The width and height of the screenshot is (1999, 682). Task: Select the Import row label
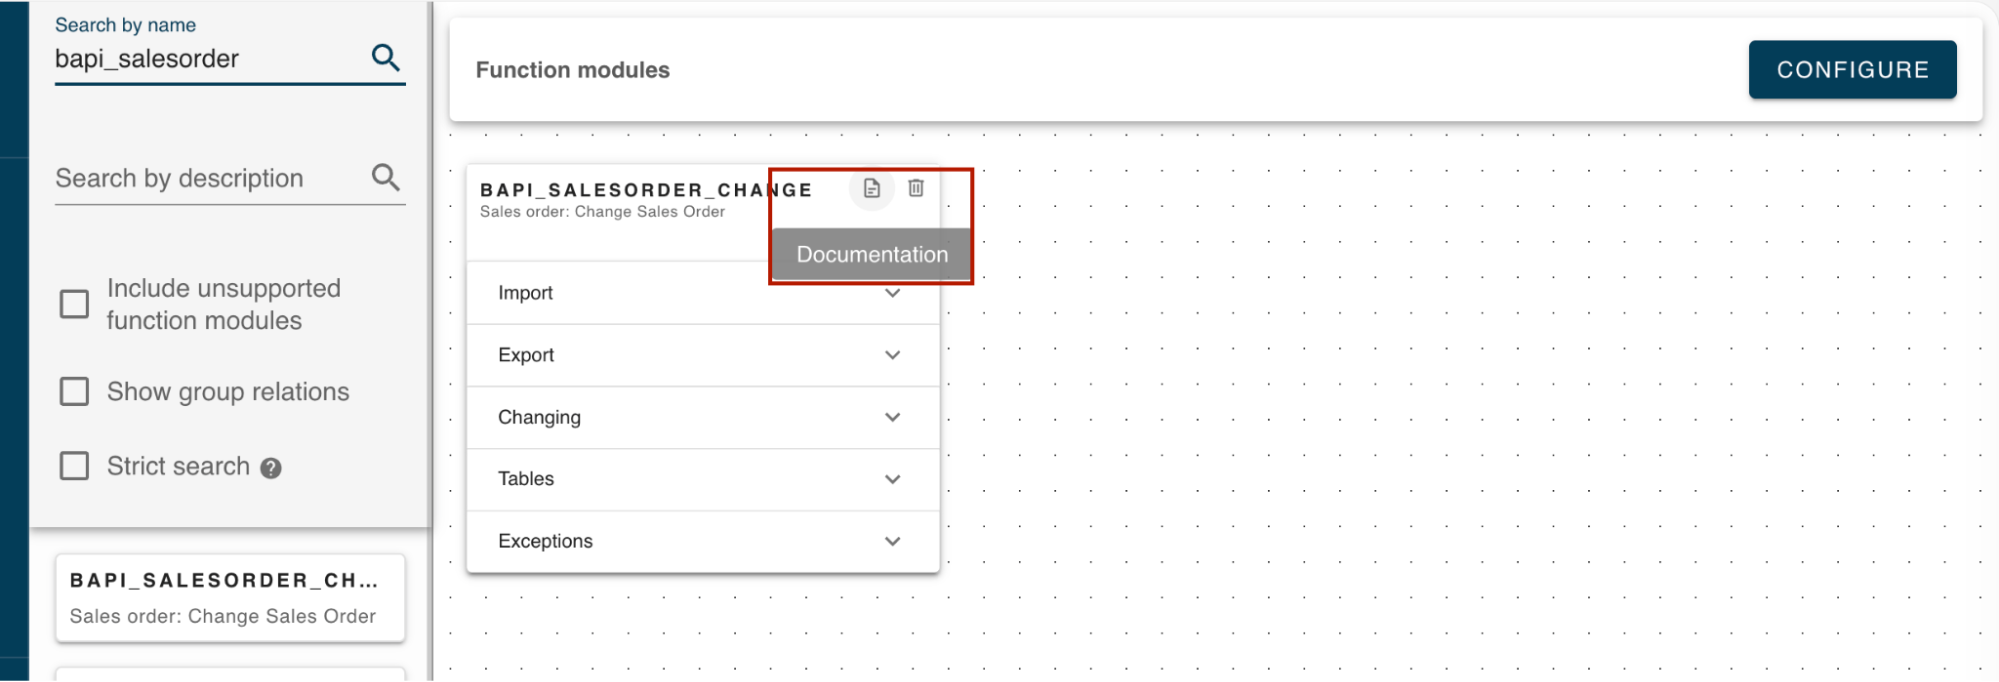coord(525,293)
